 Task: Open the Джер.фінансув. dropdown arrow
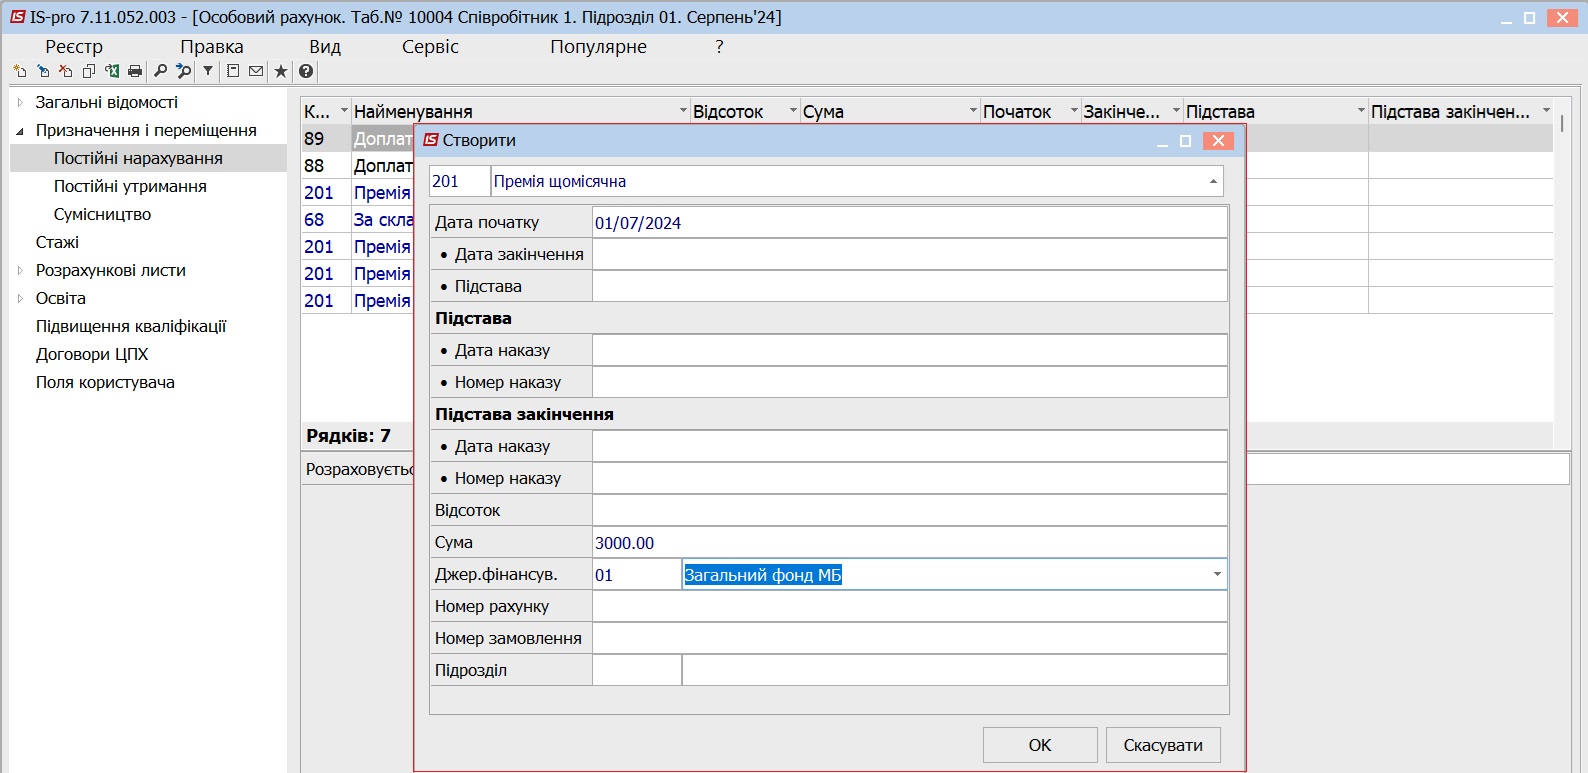tap(1217, 574)
